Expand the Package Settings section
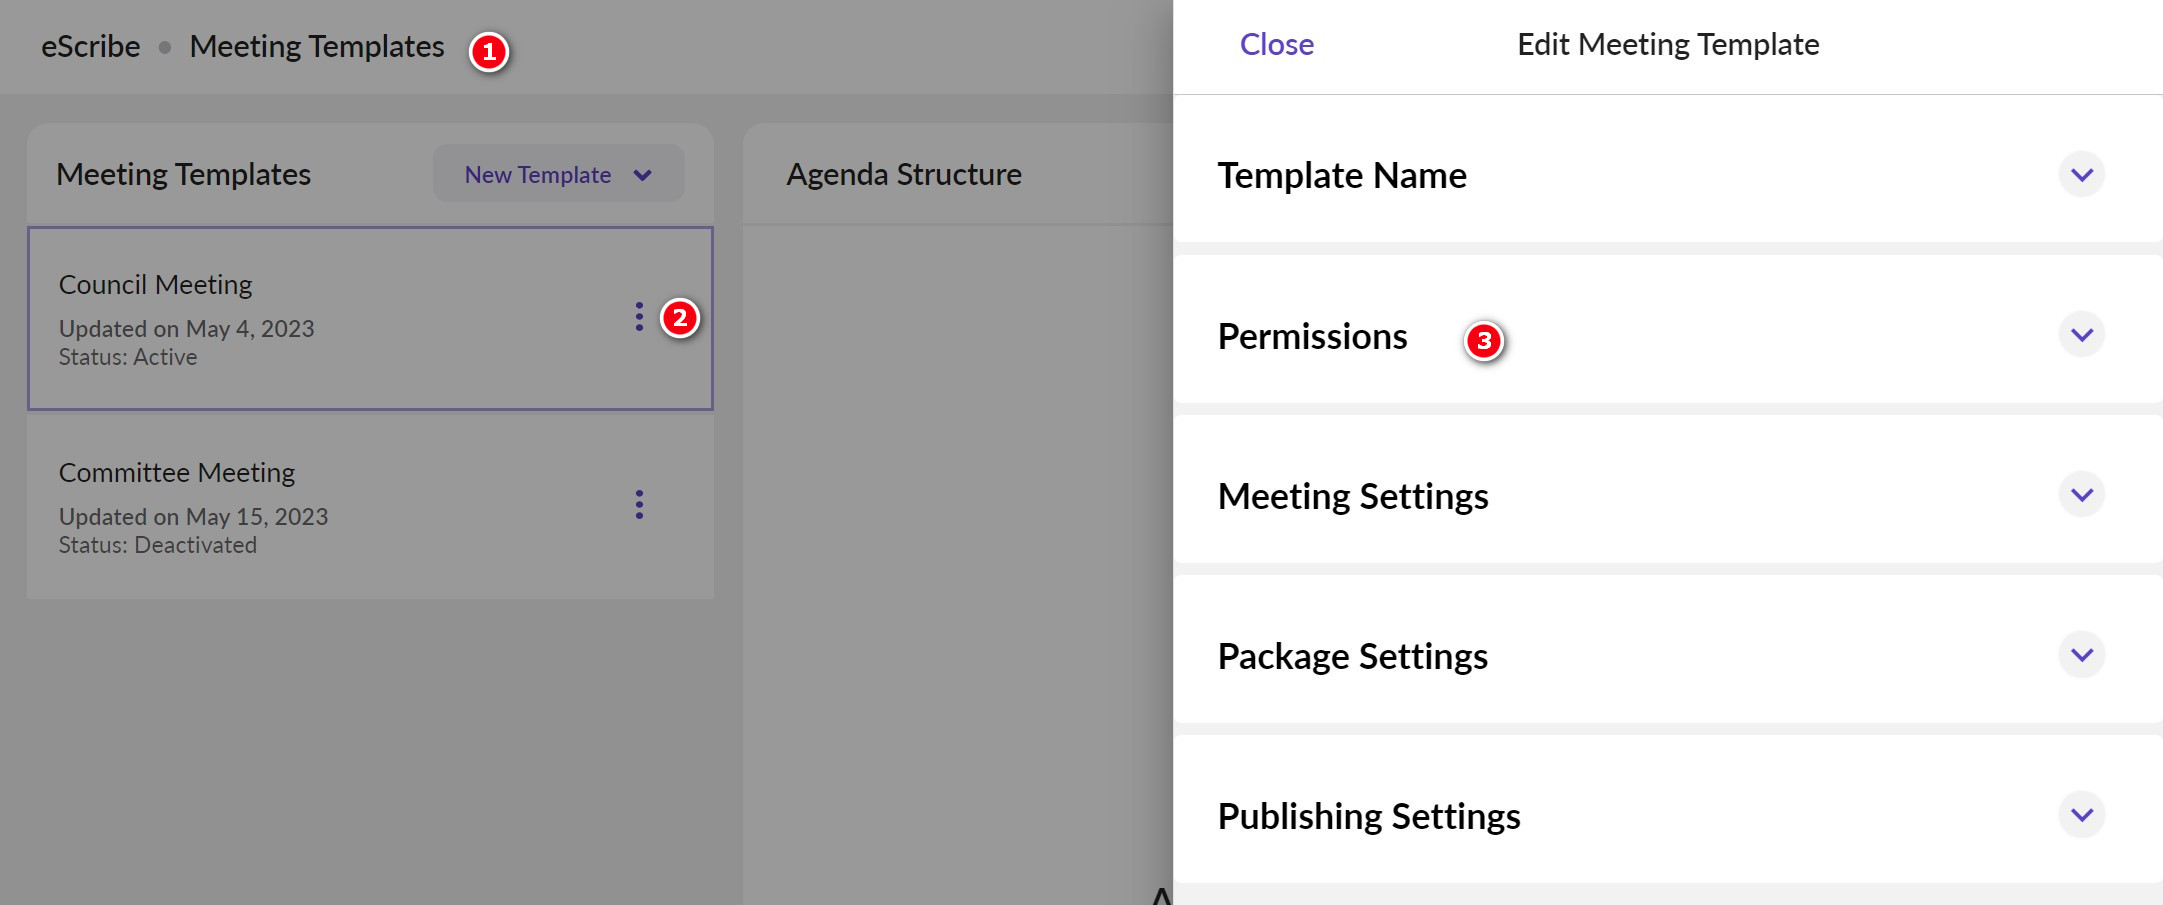2163x905 pixels. coord(2081,655)
